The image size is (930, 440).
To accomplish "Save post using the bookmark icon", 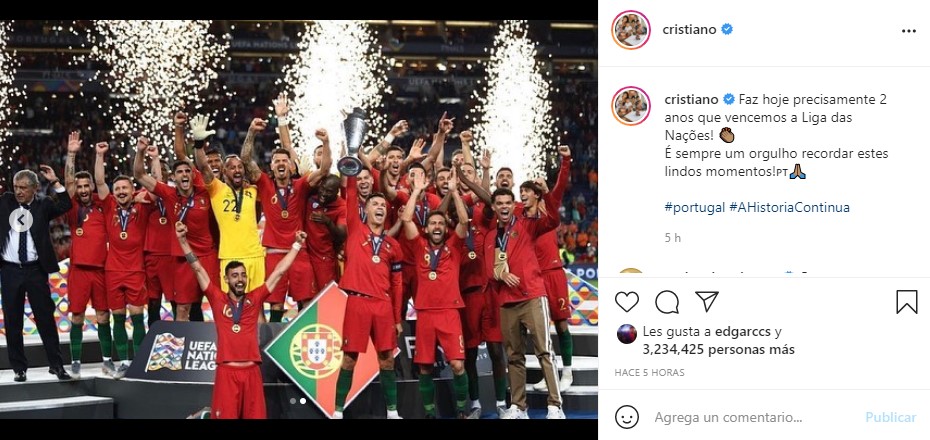I will point(906,302).
